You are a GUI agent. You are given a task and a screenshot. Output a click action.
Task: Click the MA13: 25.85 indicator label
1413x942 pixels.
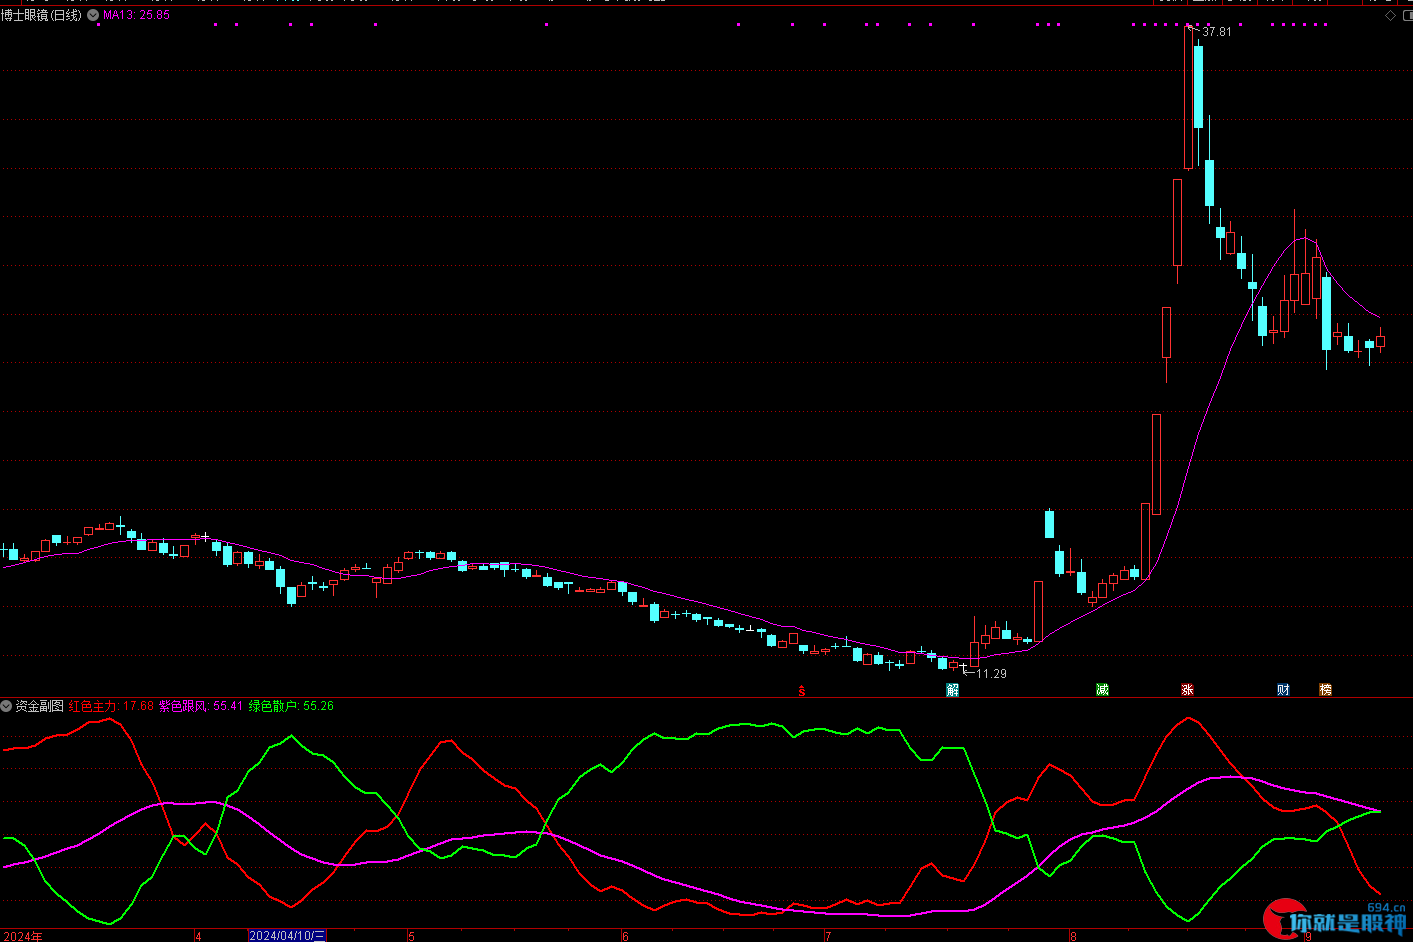click(136, 15)
